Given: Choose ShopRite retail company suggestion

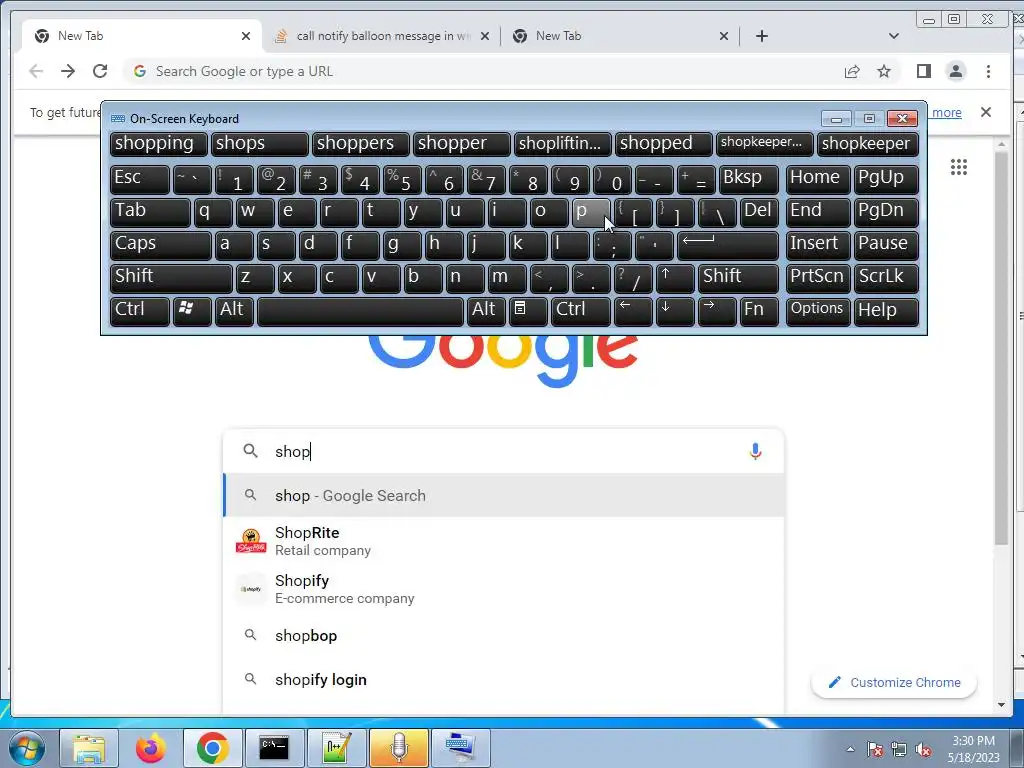Looking at the screenshot, I should (x=504, y=541).
